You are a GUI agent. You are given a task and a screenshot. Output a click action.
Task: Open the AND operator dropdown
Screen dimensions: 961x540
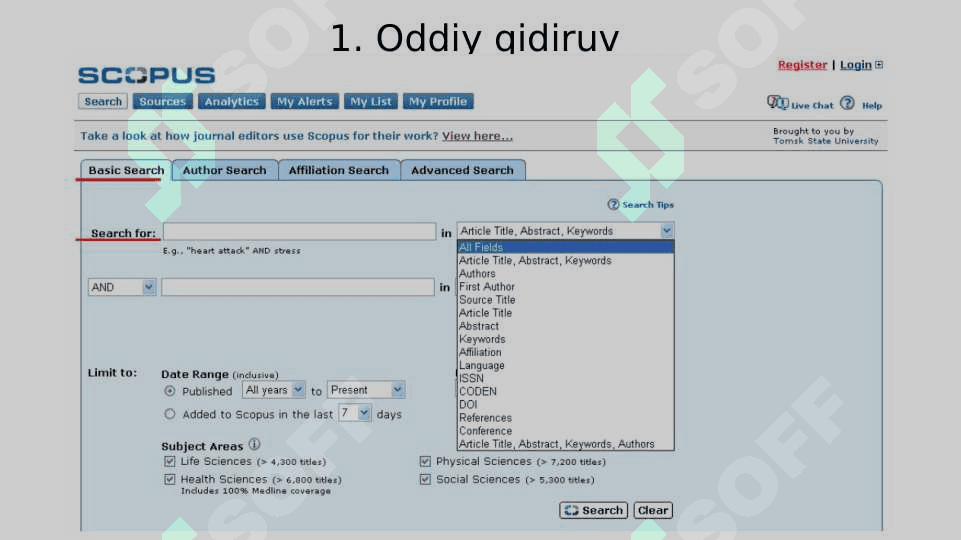click(122, 287)
